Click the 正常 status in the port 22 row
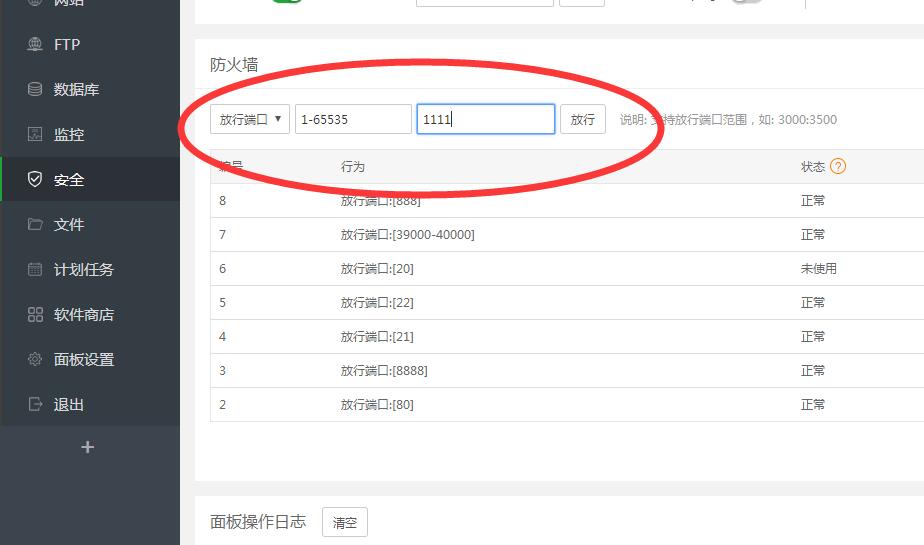This screenshot has width=924, height=545. [813, 303]
